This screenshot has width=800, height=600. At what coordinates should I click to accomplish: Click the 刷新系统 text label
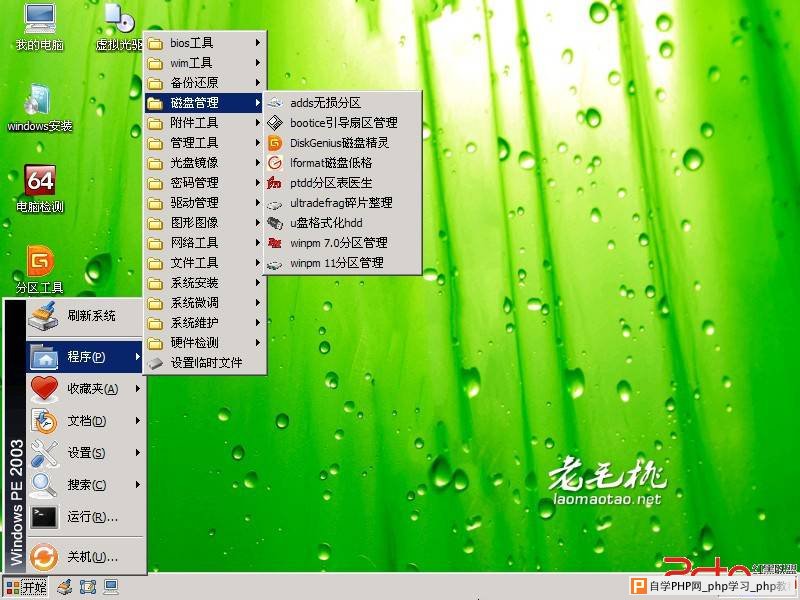point(91,316)
